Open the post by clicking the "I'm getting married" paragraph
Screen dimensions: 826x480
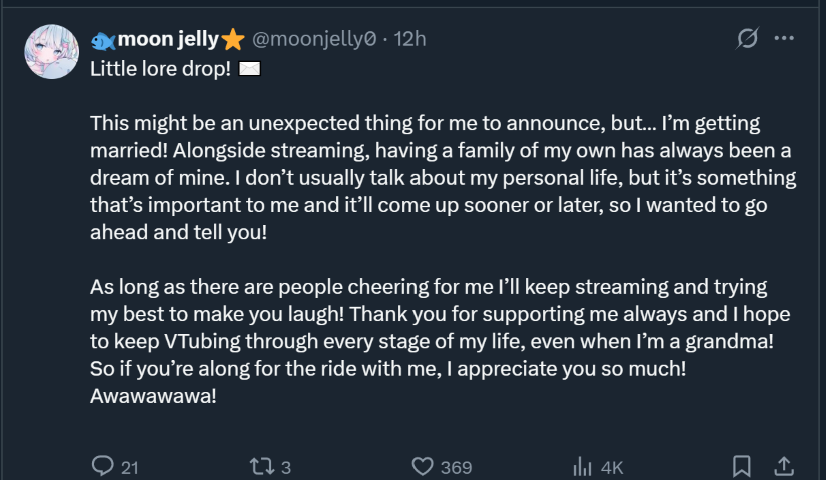pos(440,178)
